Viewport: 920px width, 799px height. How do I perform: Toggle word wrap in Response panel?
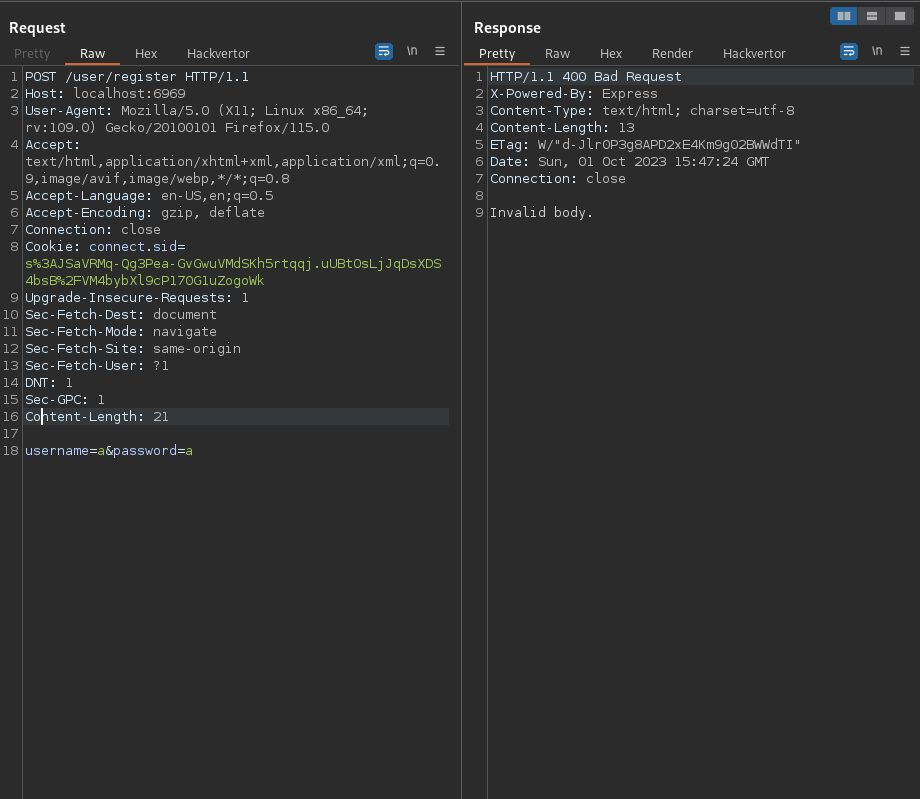[x=848, y=52]
